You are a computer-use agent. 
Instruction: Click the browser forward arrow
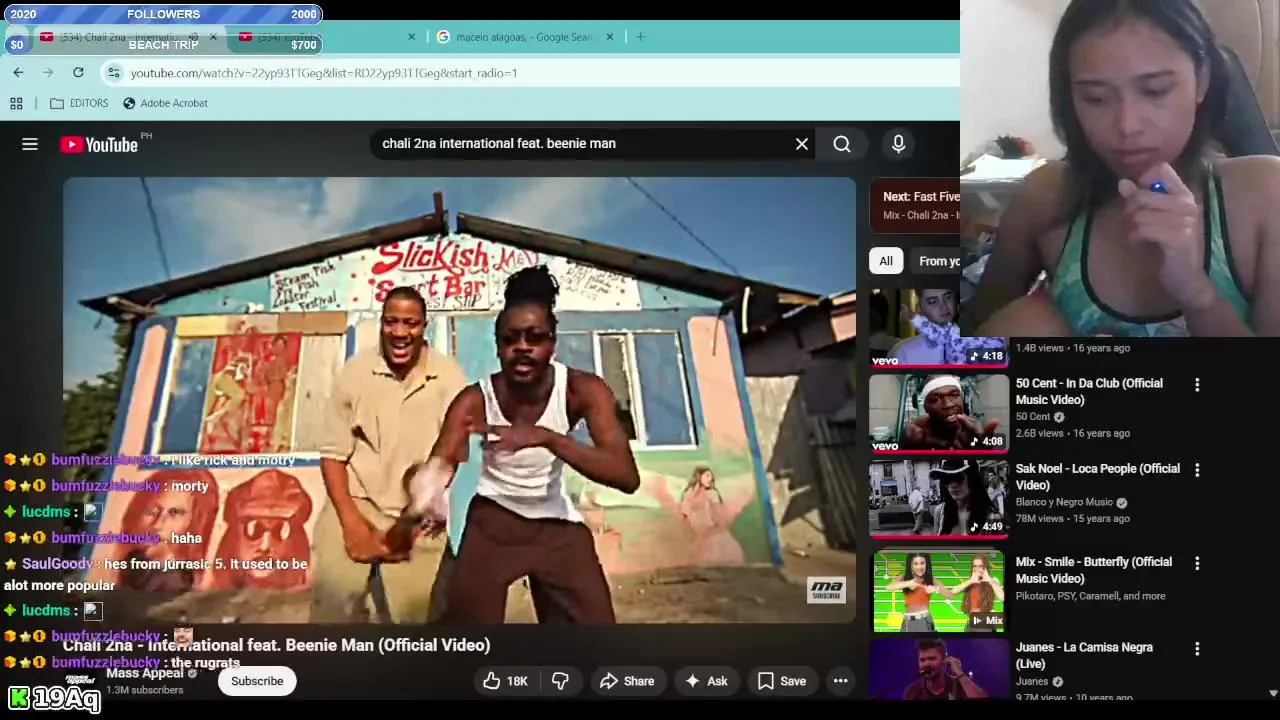[48, 72]
